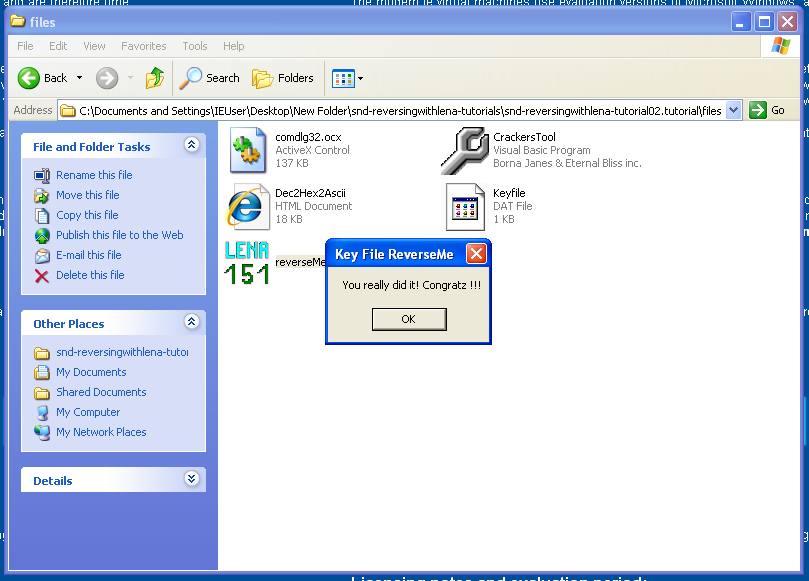The image size is (809, 581).
Task: Click Copy this file
Action: tap(87, 215)
